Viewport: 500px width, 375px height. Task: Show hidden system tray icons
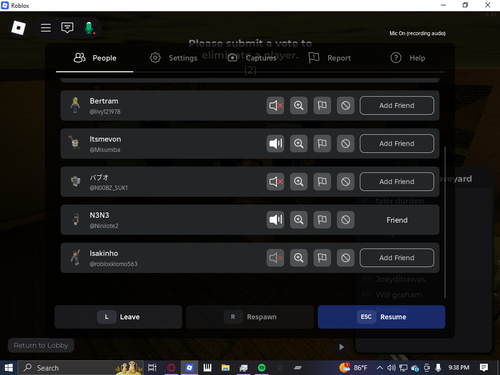coord(379,368)
